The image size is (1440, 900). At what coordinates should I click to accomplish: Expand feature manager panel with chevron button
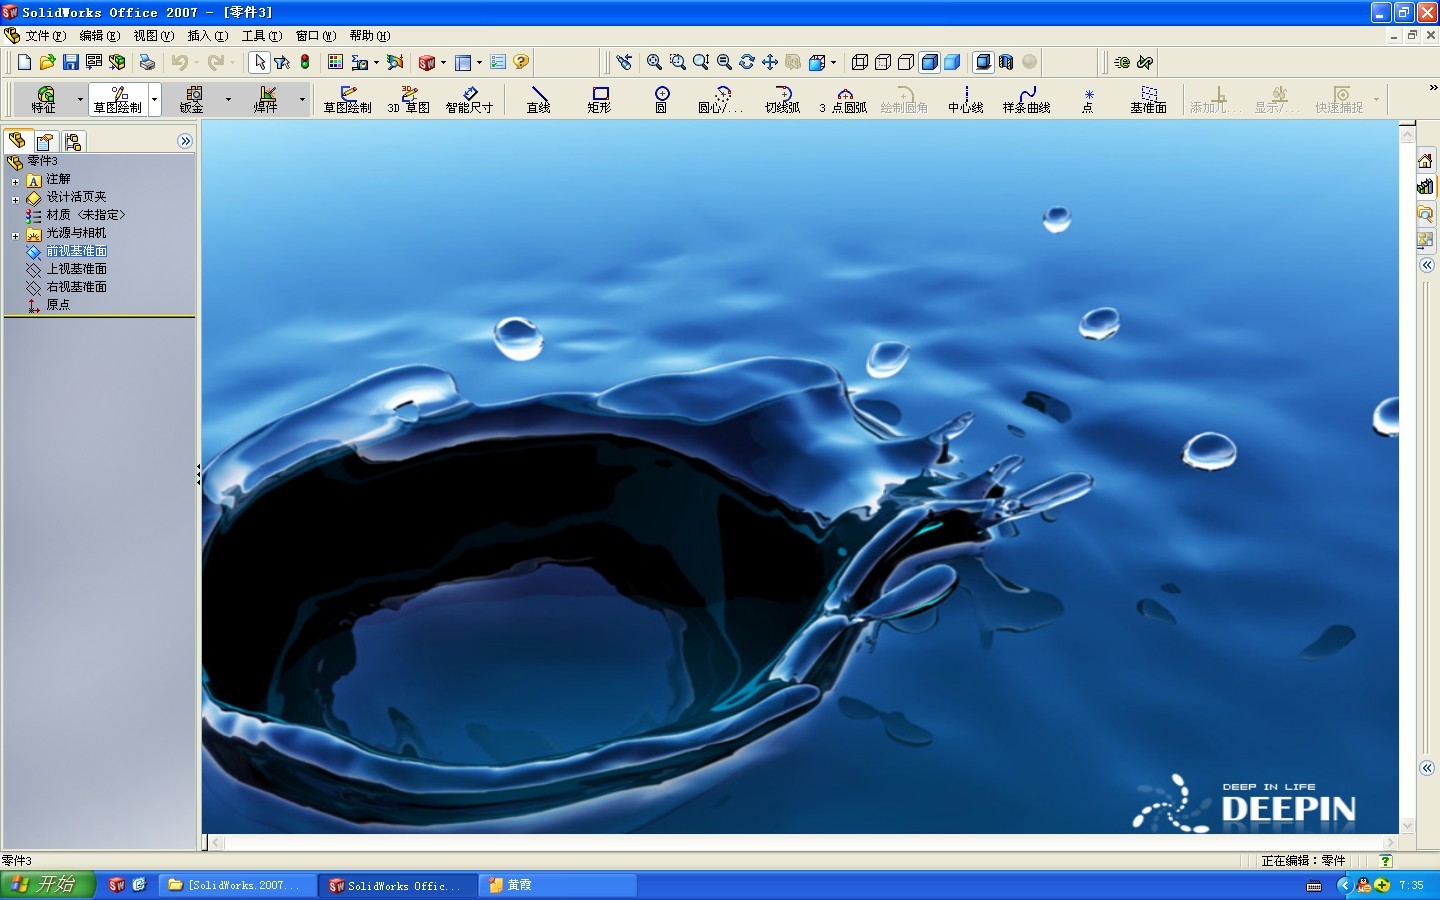coord(185,141)
